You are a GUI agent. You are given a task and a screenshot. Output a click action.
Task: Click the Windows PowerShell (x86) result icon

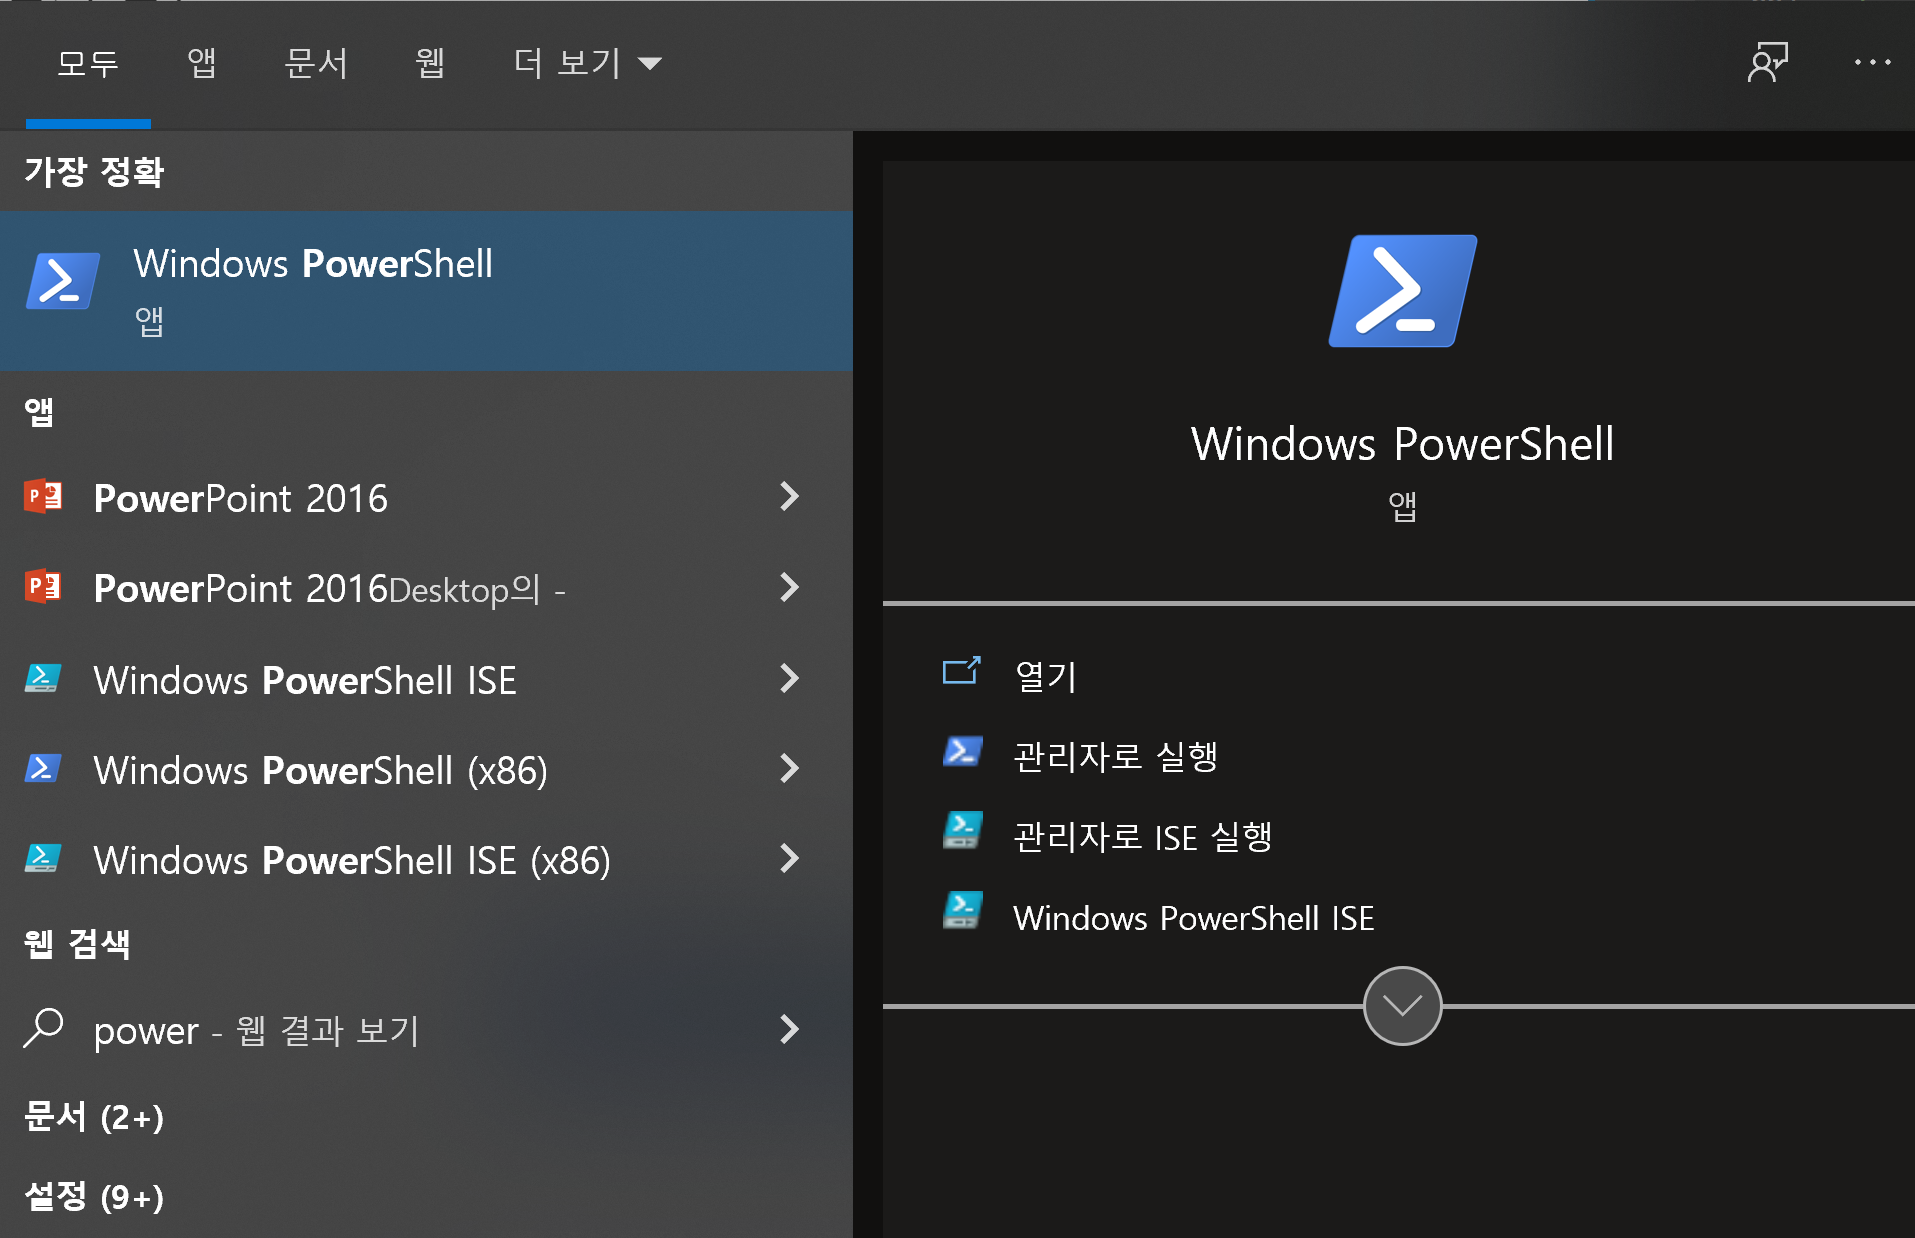43,768
